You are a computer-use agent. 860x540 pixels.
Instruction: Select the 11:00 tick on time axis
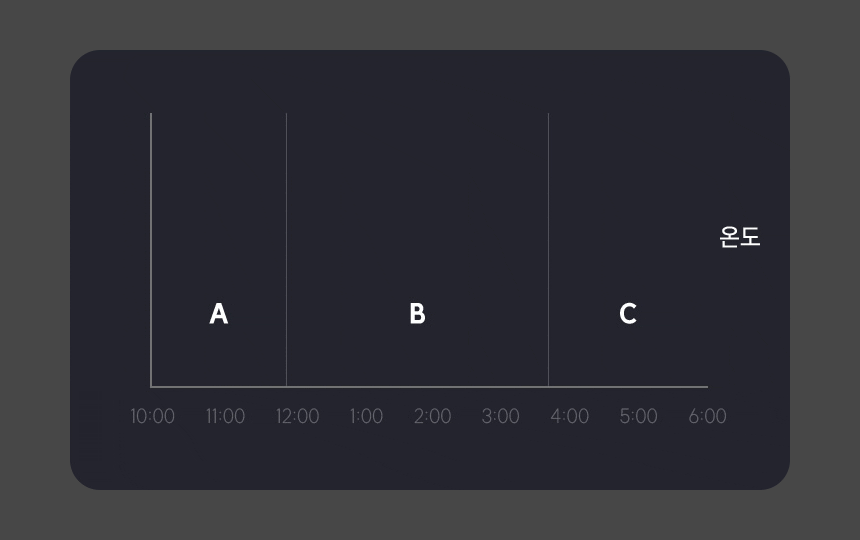(x=225, y=416)
